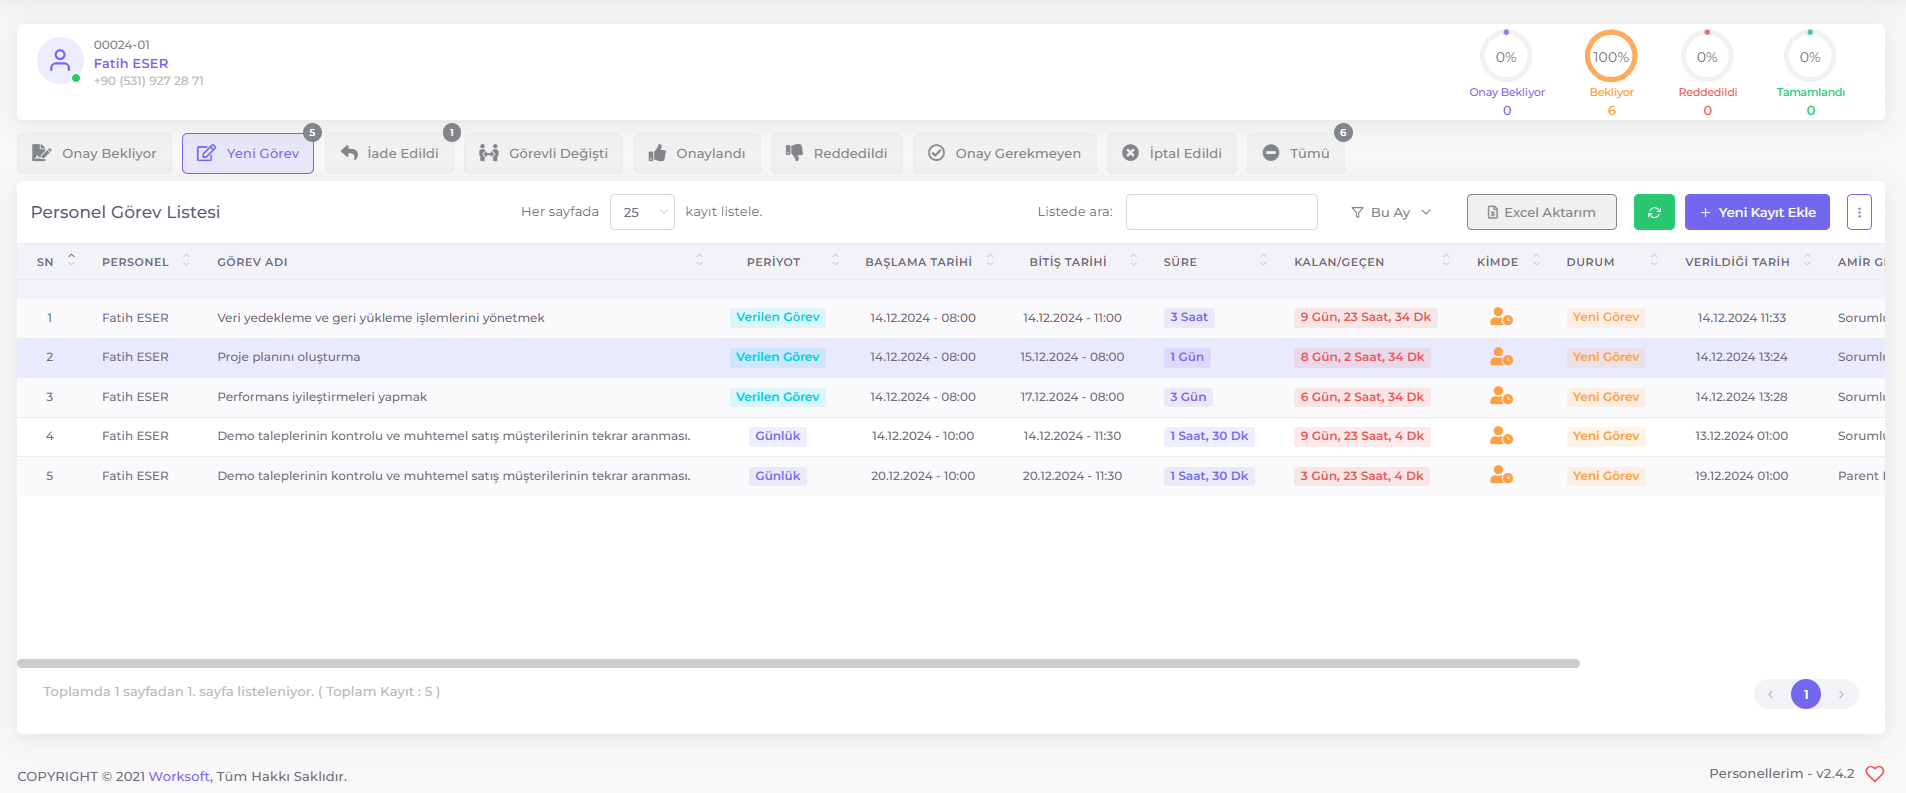Image resolution: width=1906 pixels, height=793 pixels.
Task: Click the '6 Gün, 2 Saat, 34 Dk' badge
Action: [1362, 397]
